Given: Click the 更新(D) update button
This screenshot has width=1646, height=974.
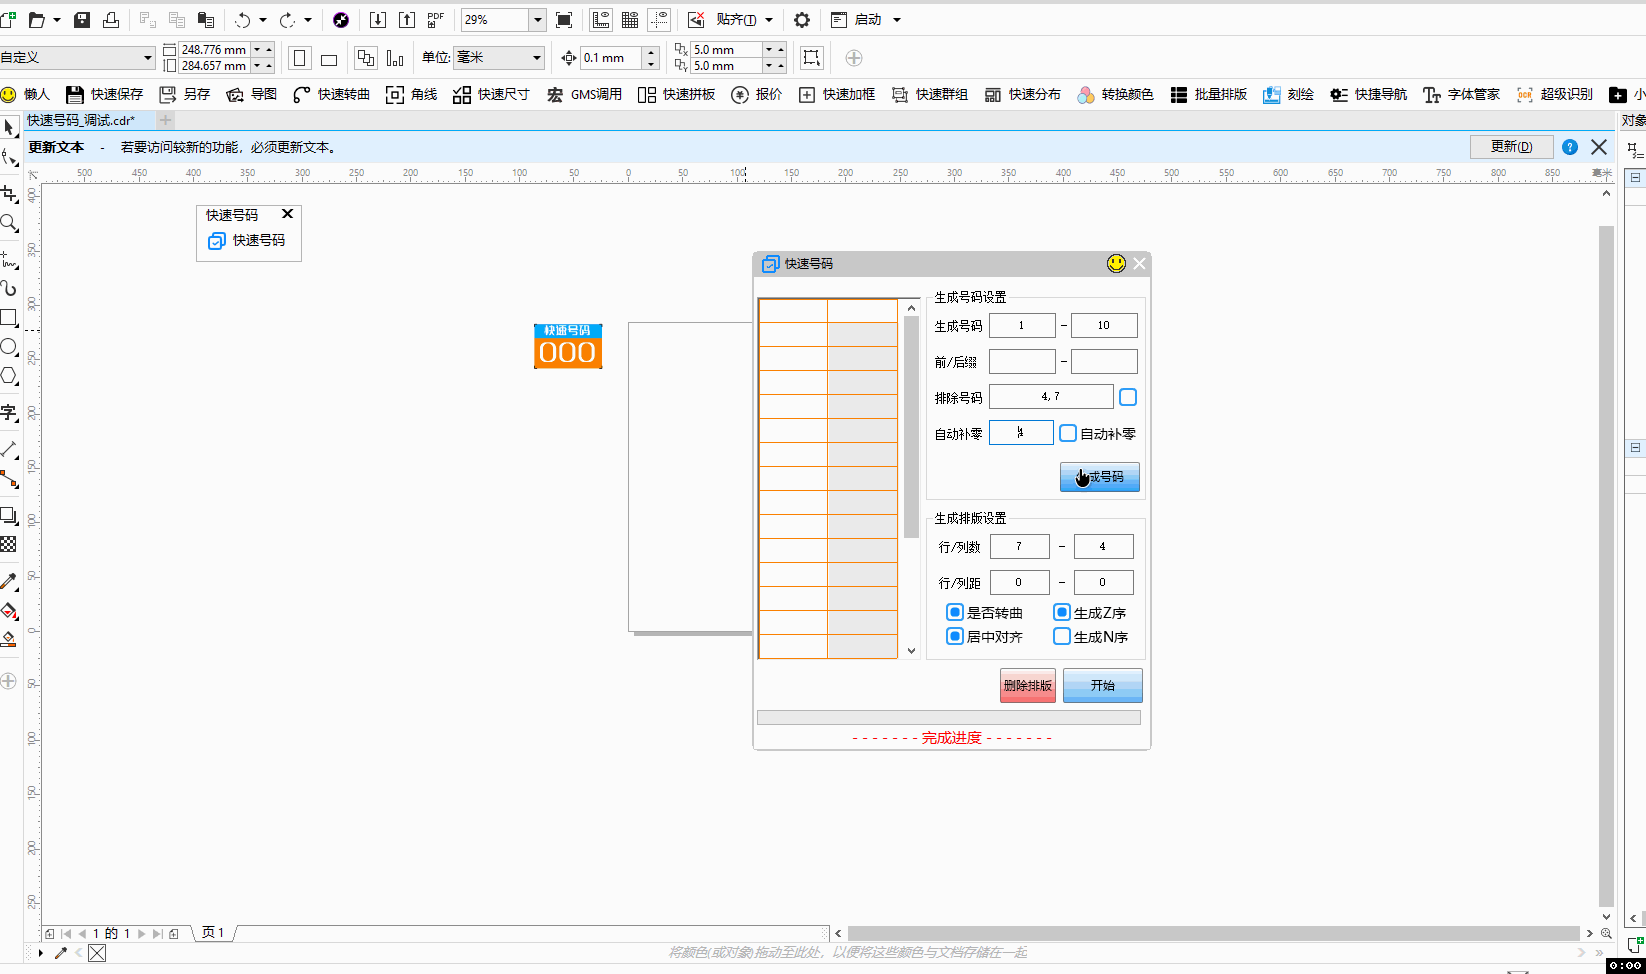Looking at the screenshot, I should [x=1511, y=147].
